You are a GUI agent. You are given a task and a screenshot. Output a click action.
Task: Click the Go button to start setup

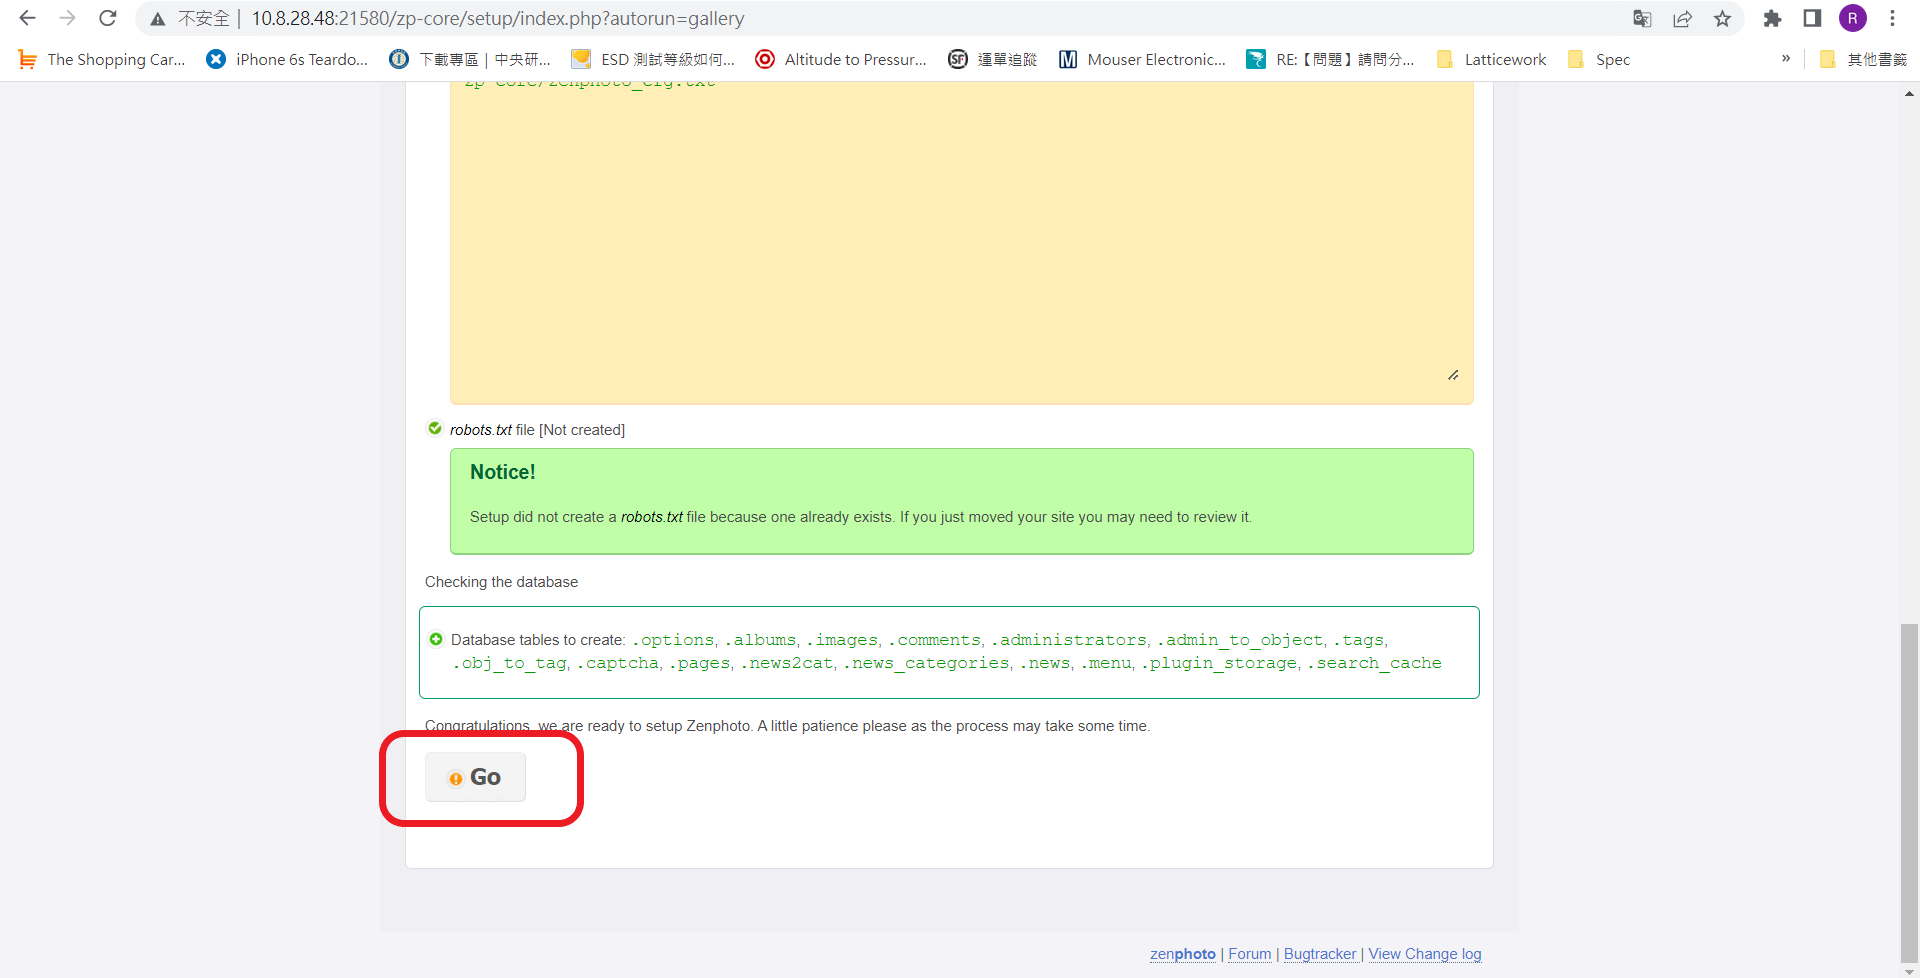(475, 777)
